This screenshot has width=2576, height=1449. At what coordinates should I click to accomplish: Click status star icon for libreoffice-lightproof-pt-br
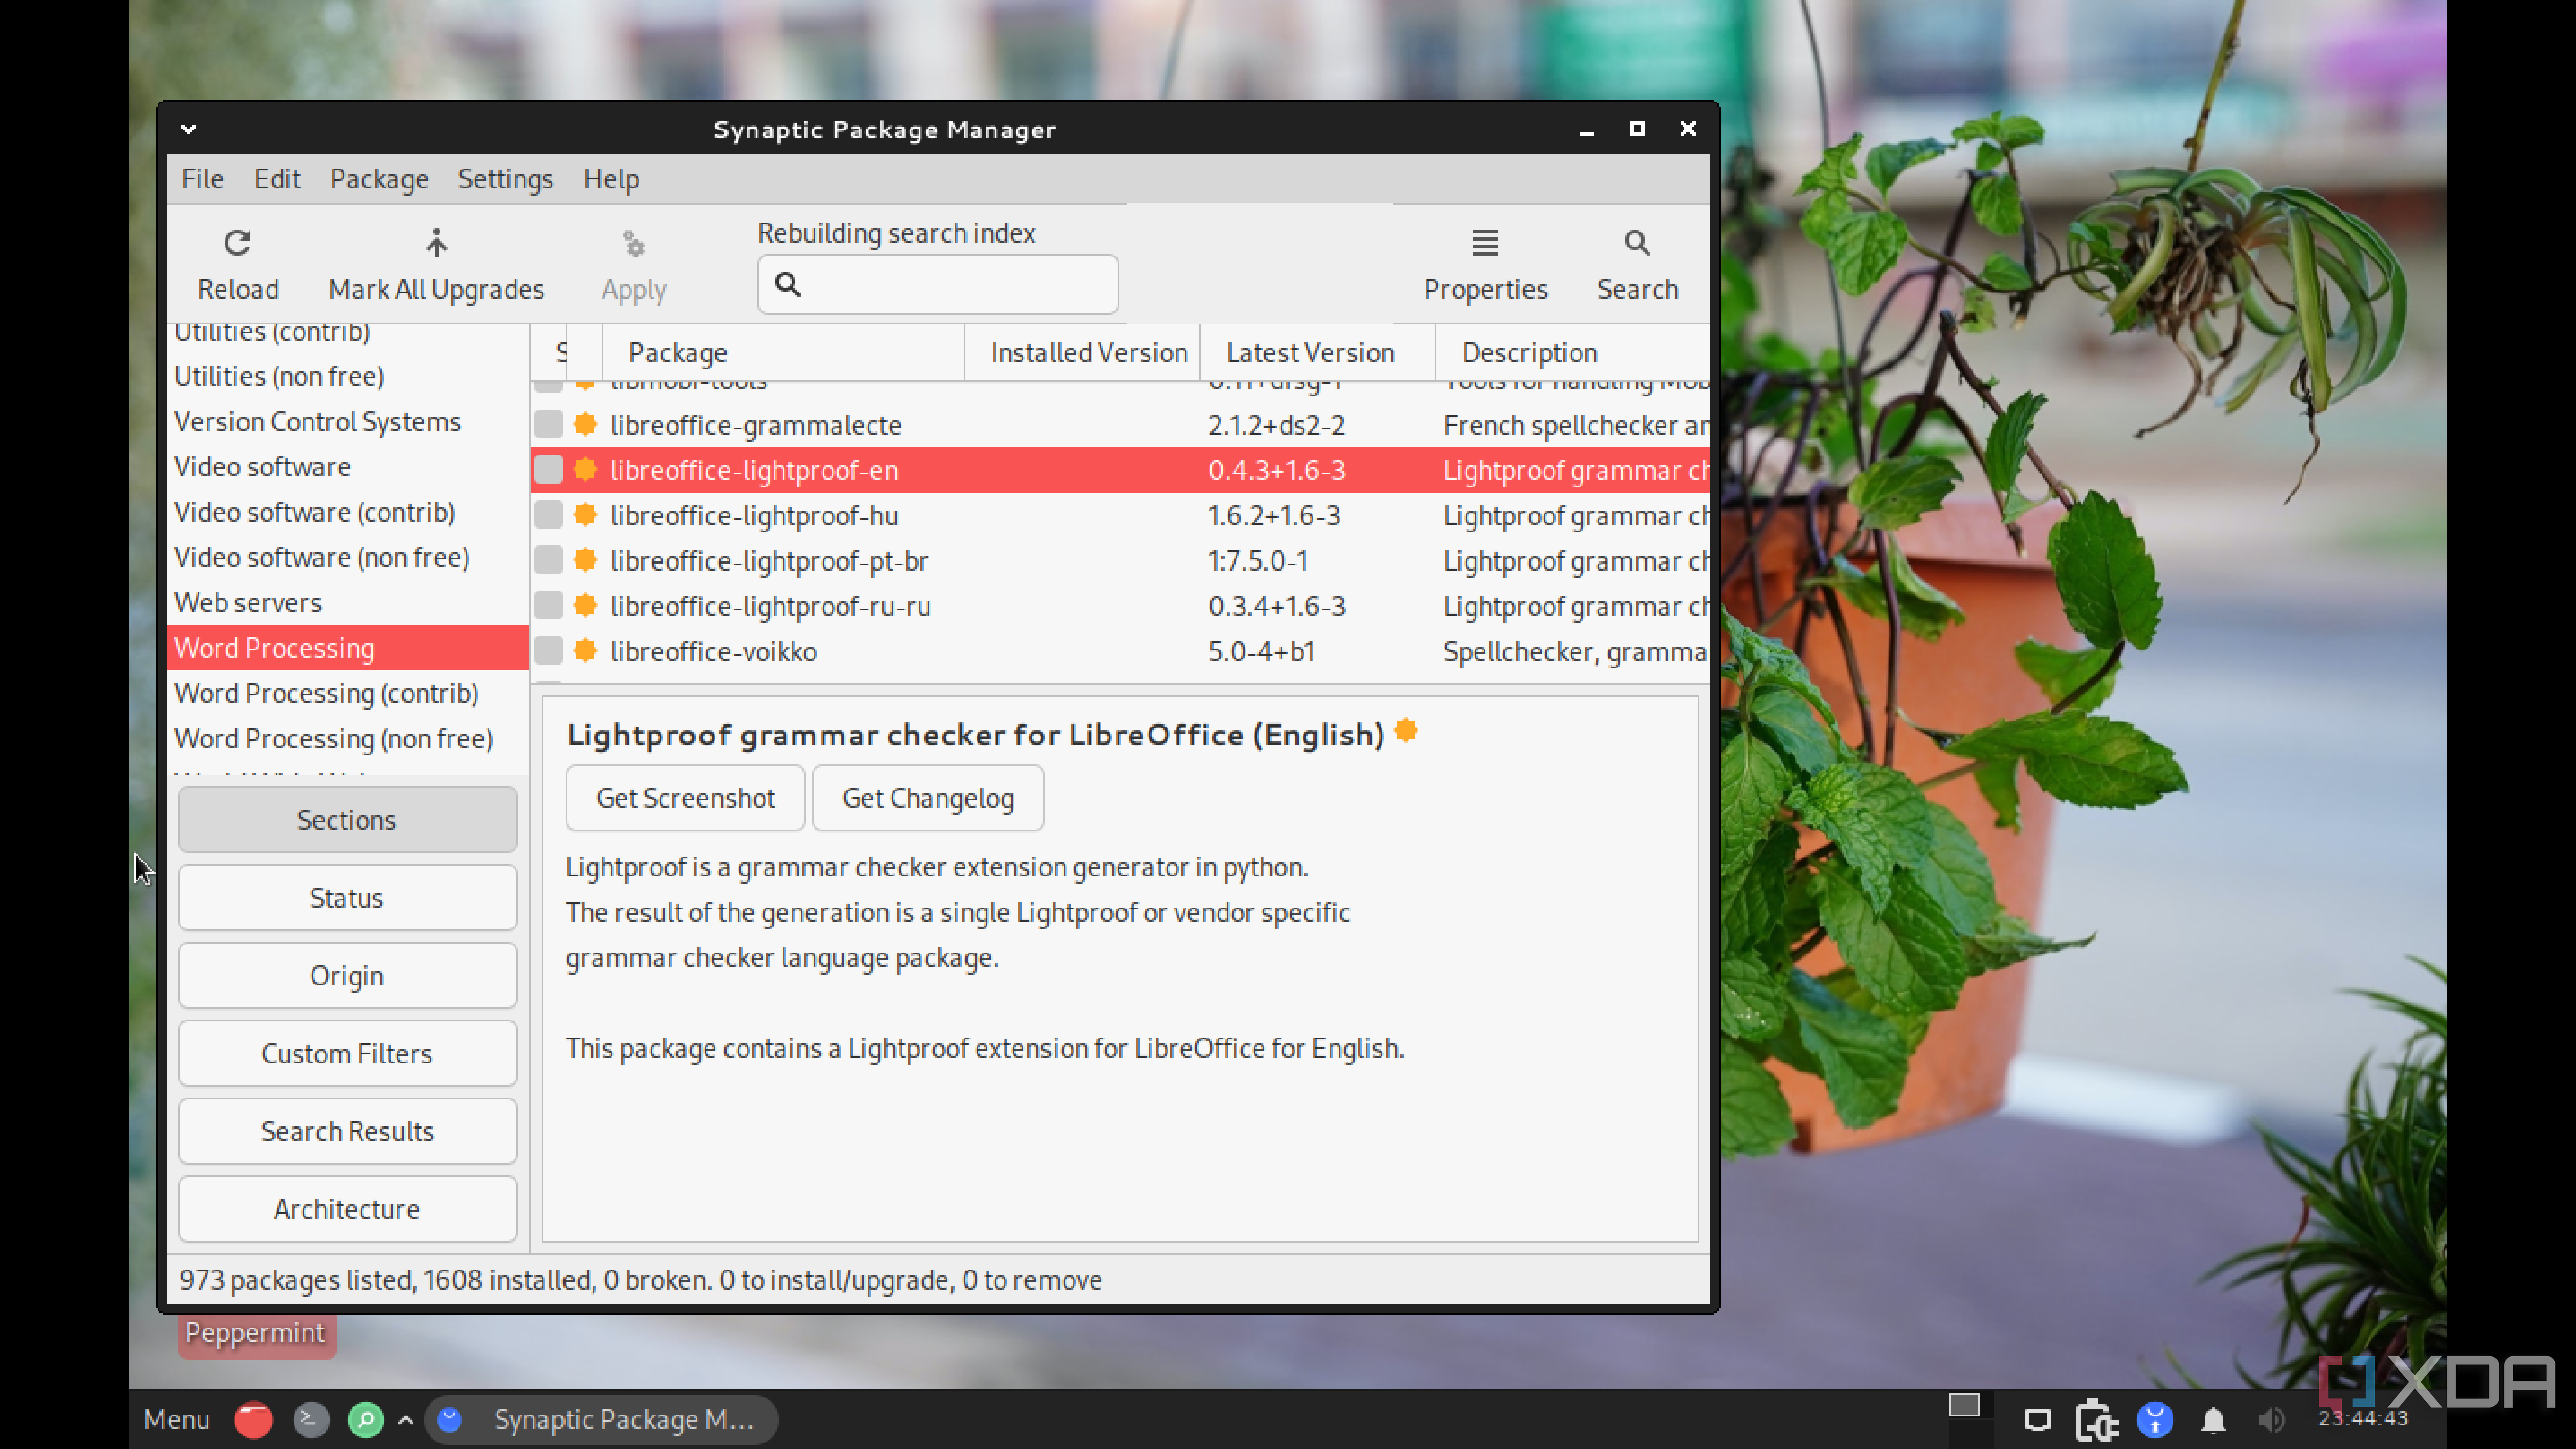point(585,560)
